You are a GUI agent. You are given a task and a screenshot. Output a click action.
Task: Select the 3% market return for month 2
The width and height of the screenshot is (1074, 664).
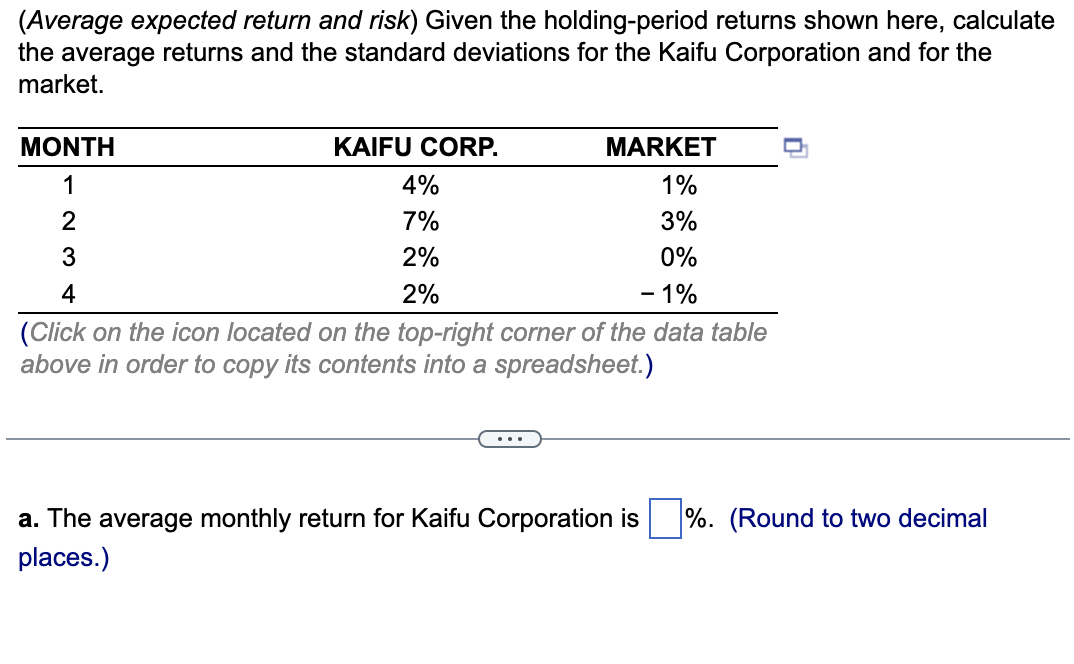click(x=677, y=221)
